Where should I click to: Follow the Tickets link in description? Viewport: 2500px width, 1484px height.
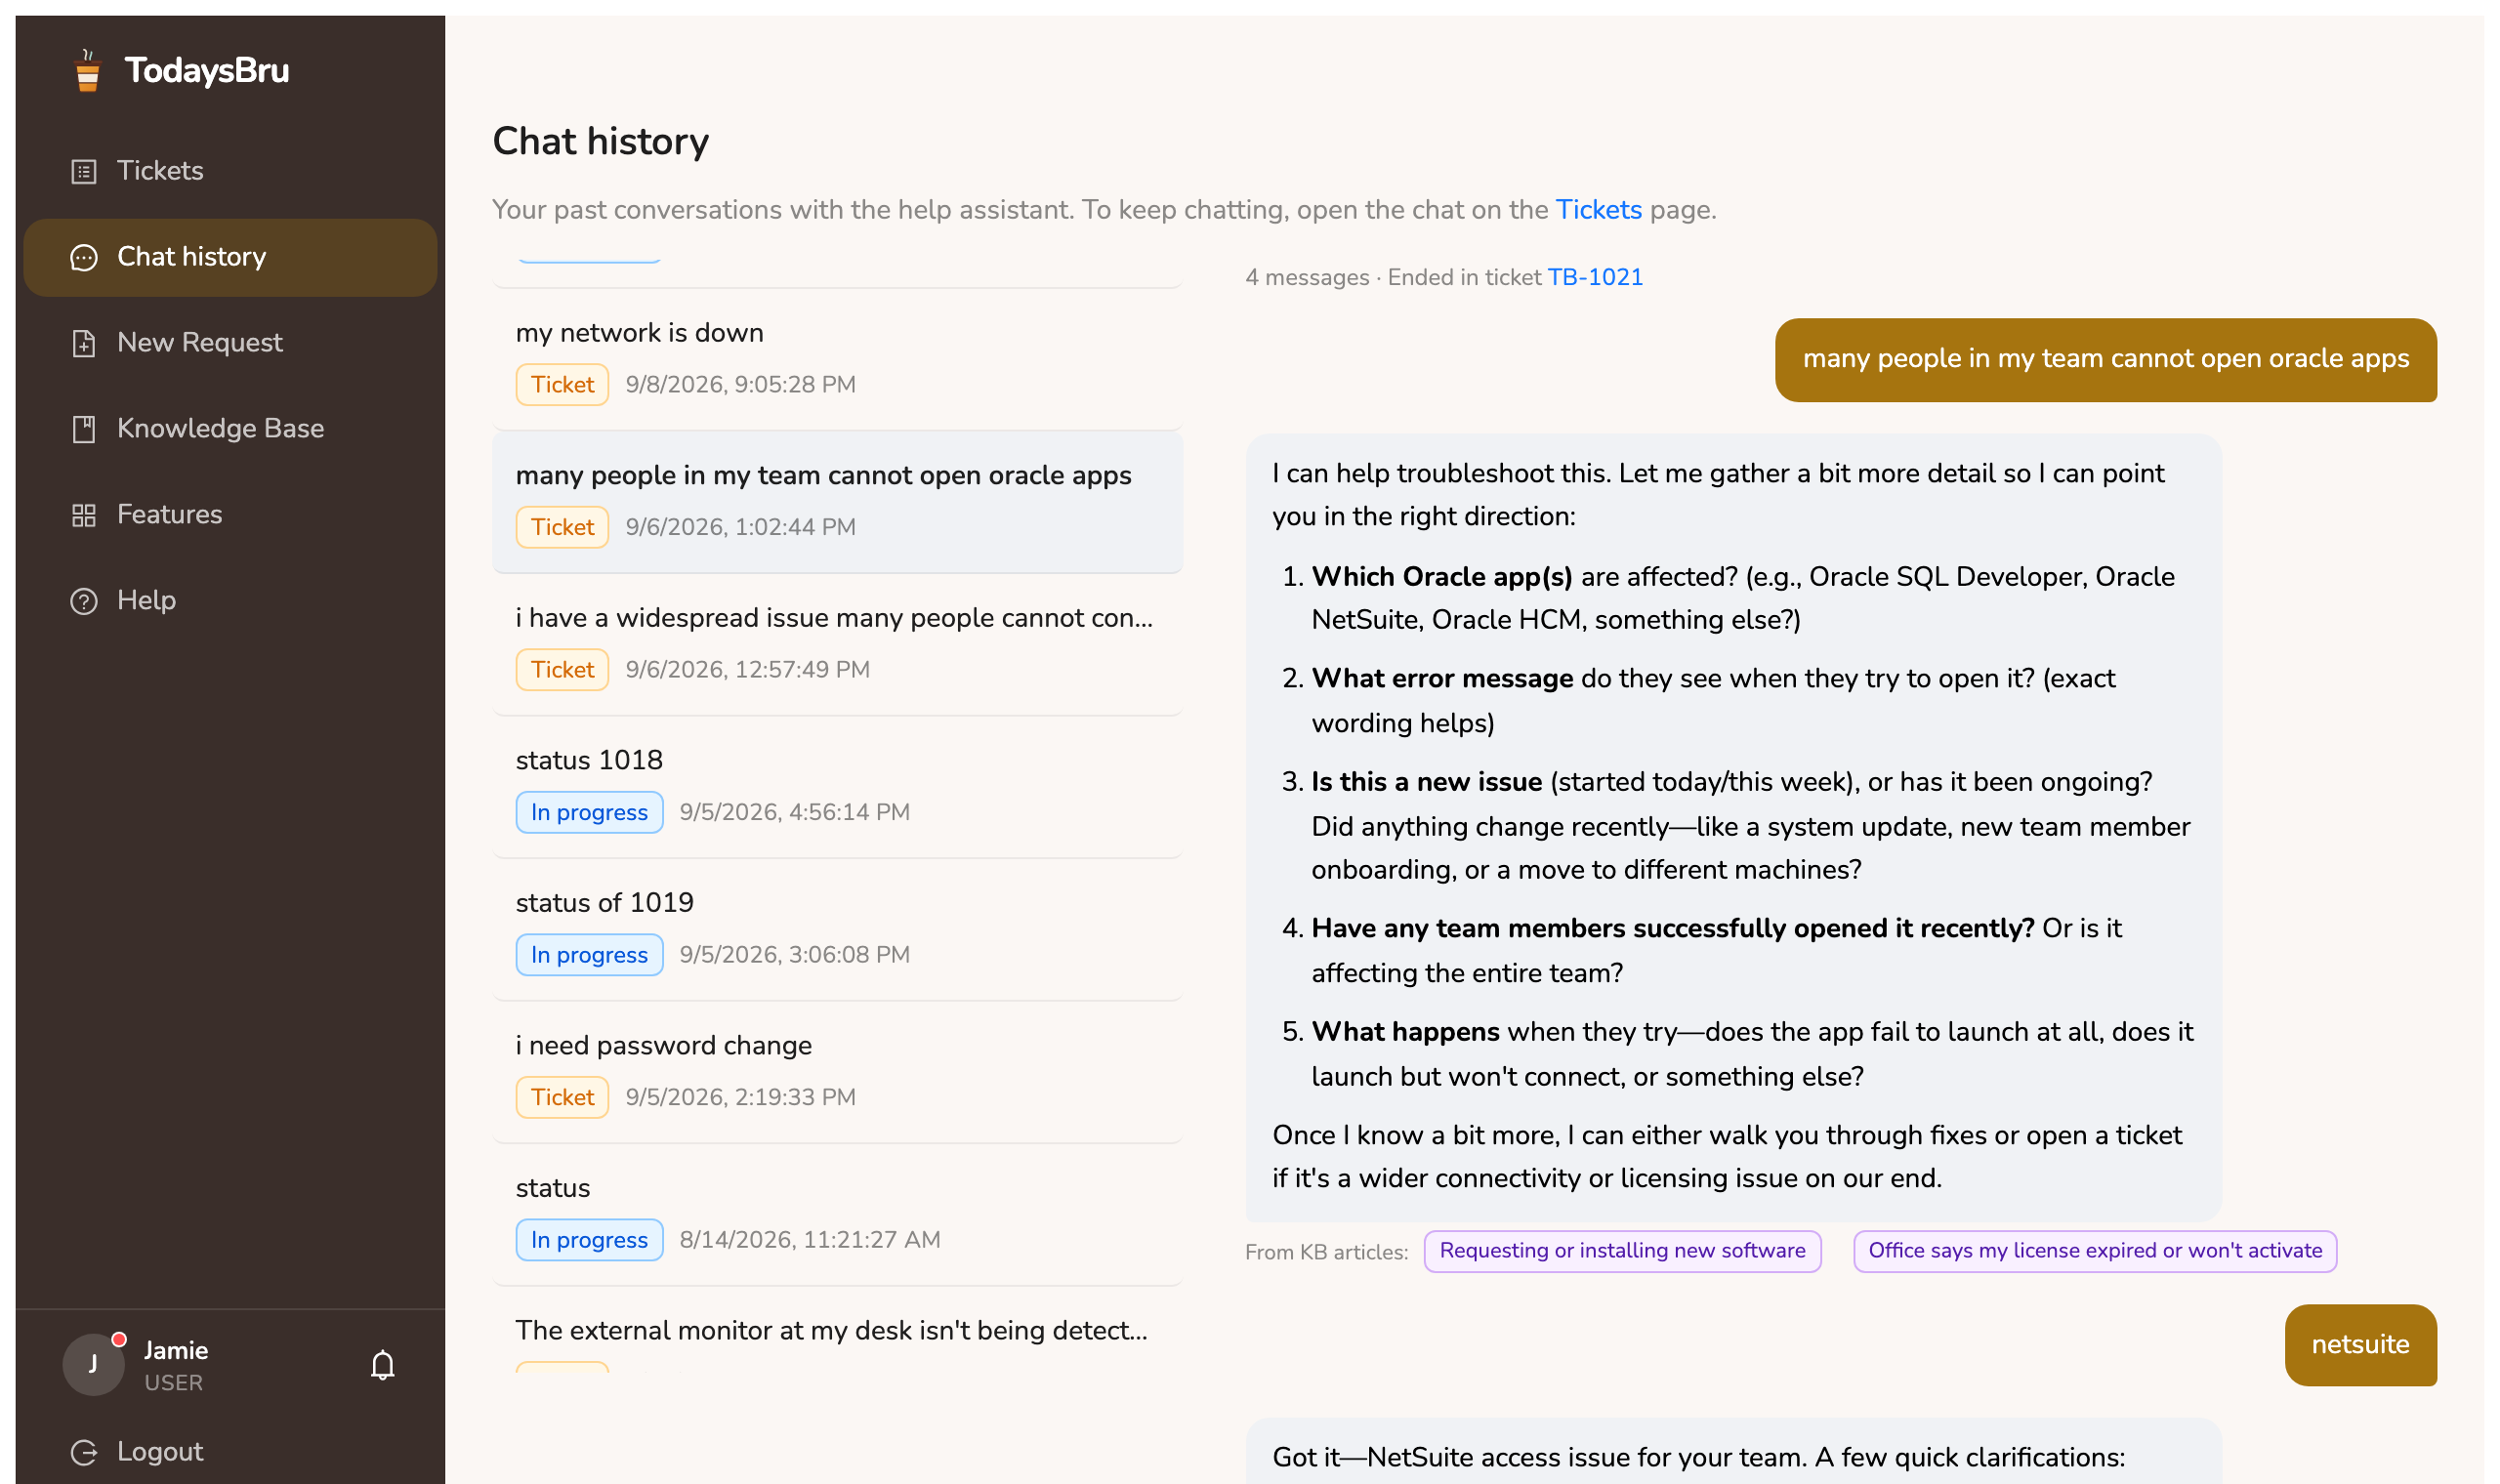pyautogui.click(x=1599, y=210)
